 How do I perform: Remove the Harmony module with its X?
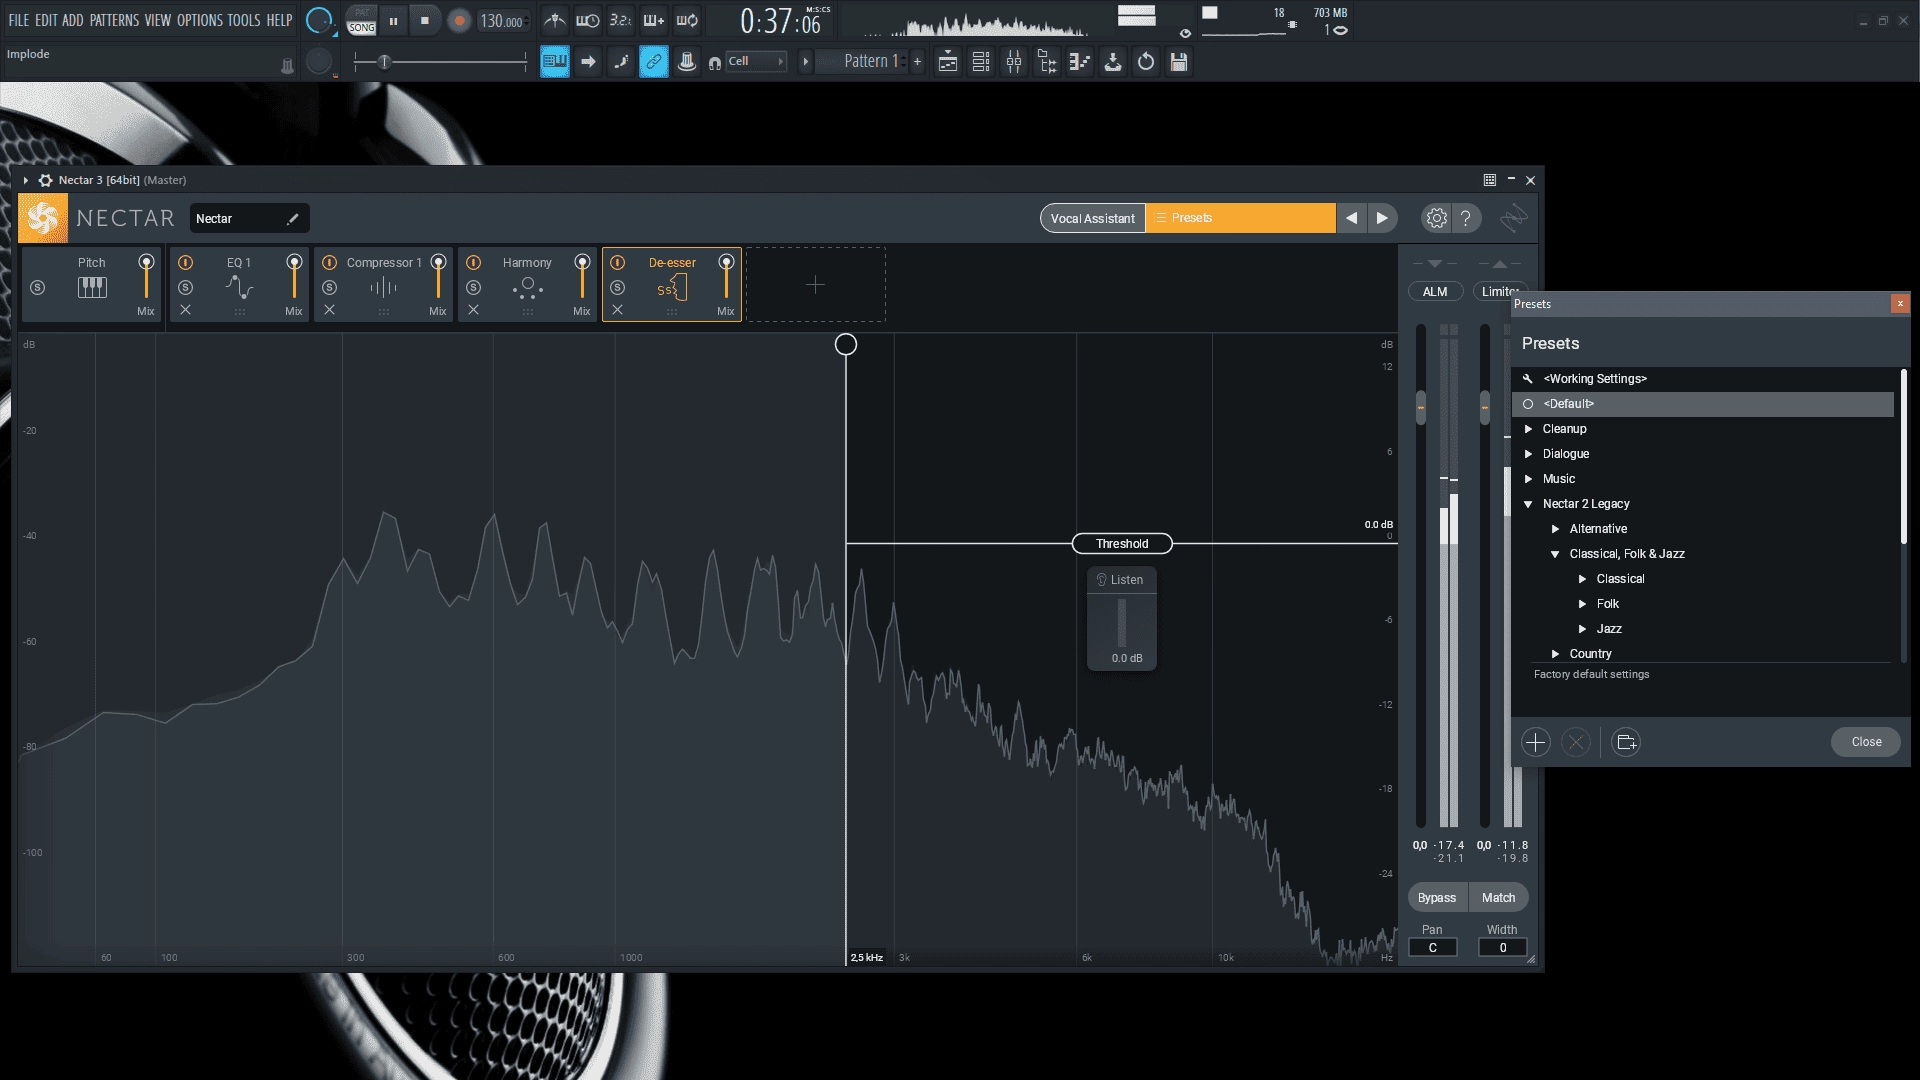click(473, 310)
